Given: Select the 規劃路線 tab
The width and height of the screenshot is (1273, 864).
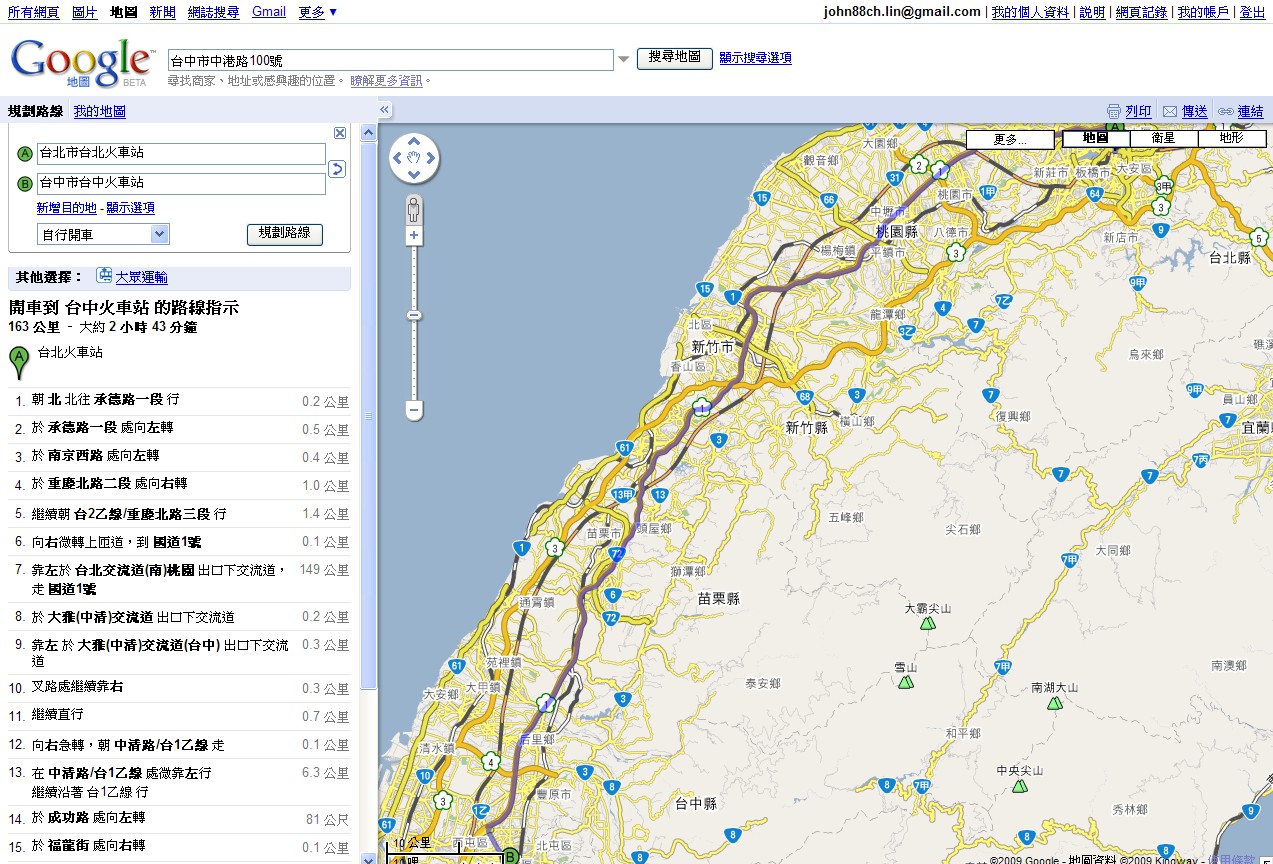Looking at the screenshot, I should point(36,111).
